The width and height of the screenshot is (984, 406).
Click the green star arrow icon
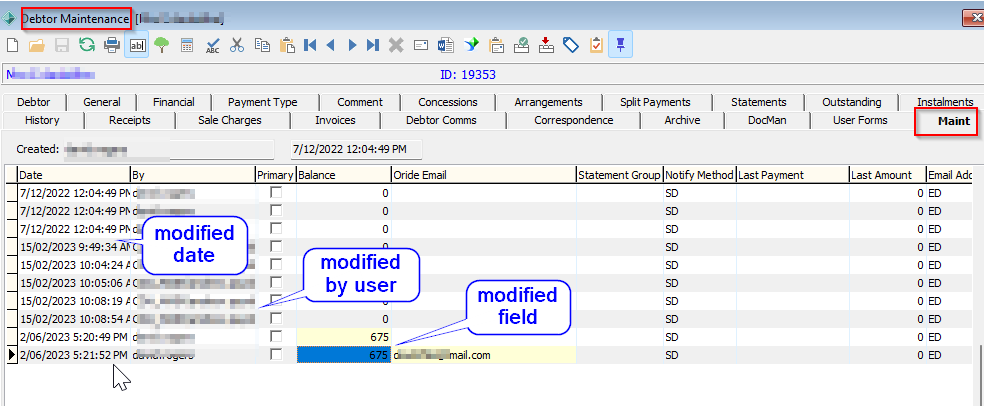(x=471, y=45)
